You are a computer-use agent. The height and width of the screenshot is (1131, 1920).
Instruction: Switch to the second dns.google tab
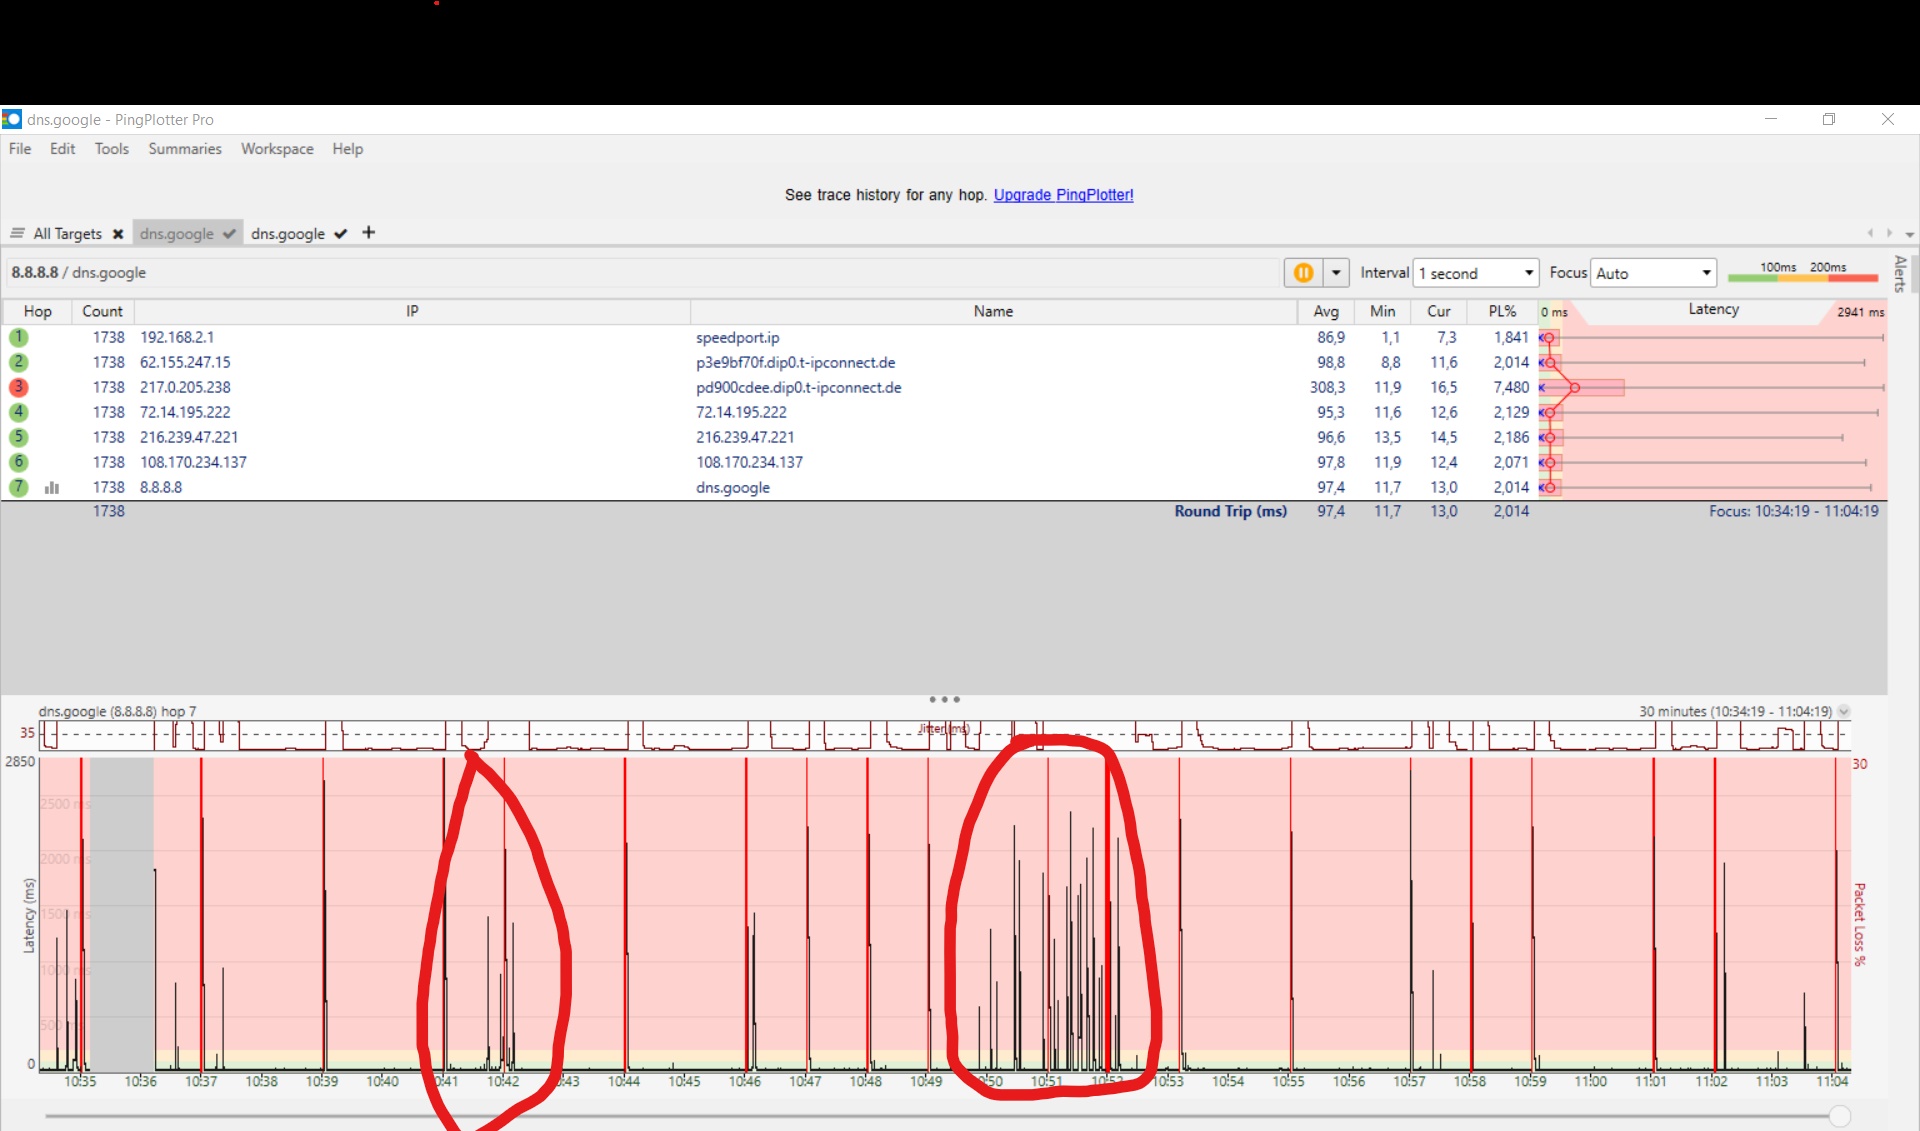[x=288, y=234]
